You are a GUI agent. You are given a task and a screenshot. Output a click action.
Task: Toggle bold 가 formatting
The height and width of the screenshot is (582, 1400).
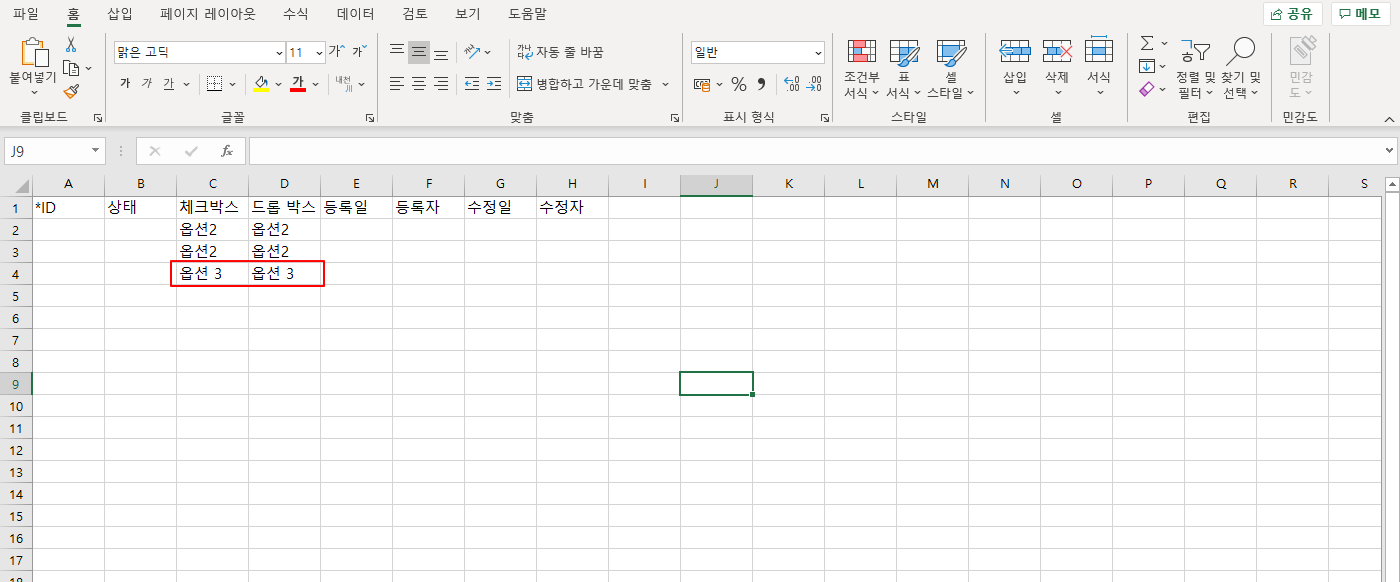click(x=125, y=84)
